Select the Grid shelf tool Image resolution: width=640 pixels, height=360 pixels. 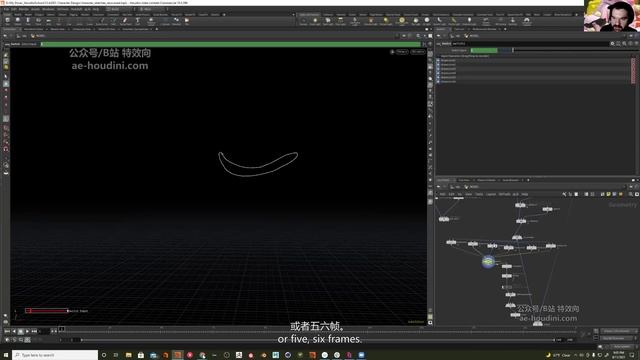pos(49,21)
